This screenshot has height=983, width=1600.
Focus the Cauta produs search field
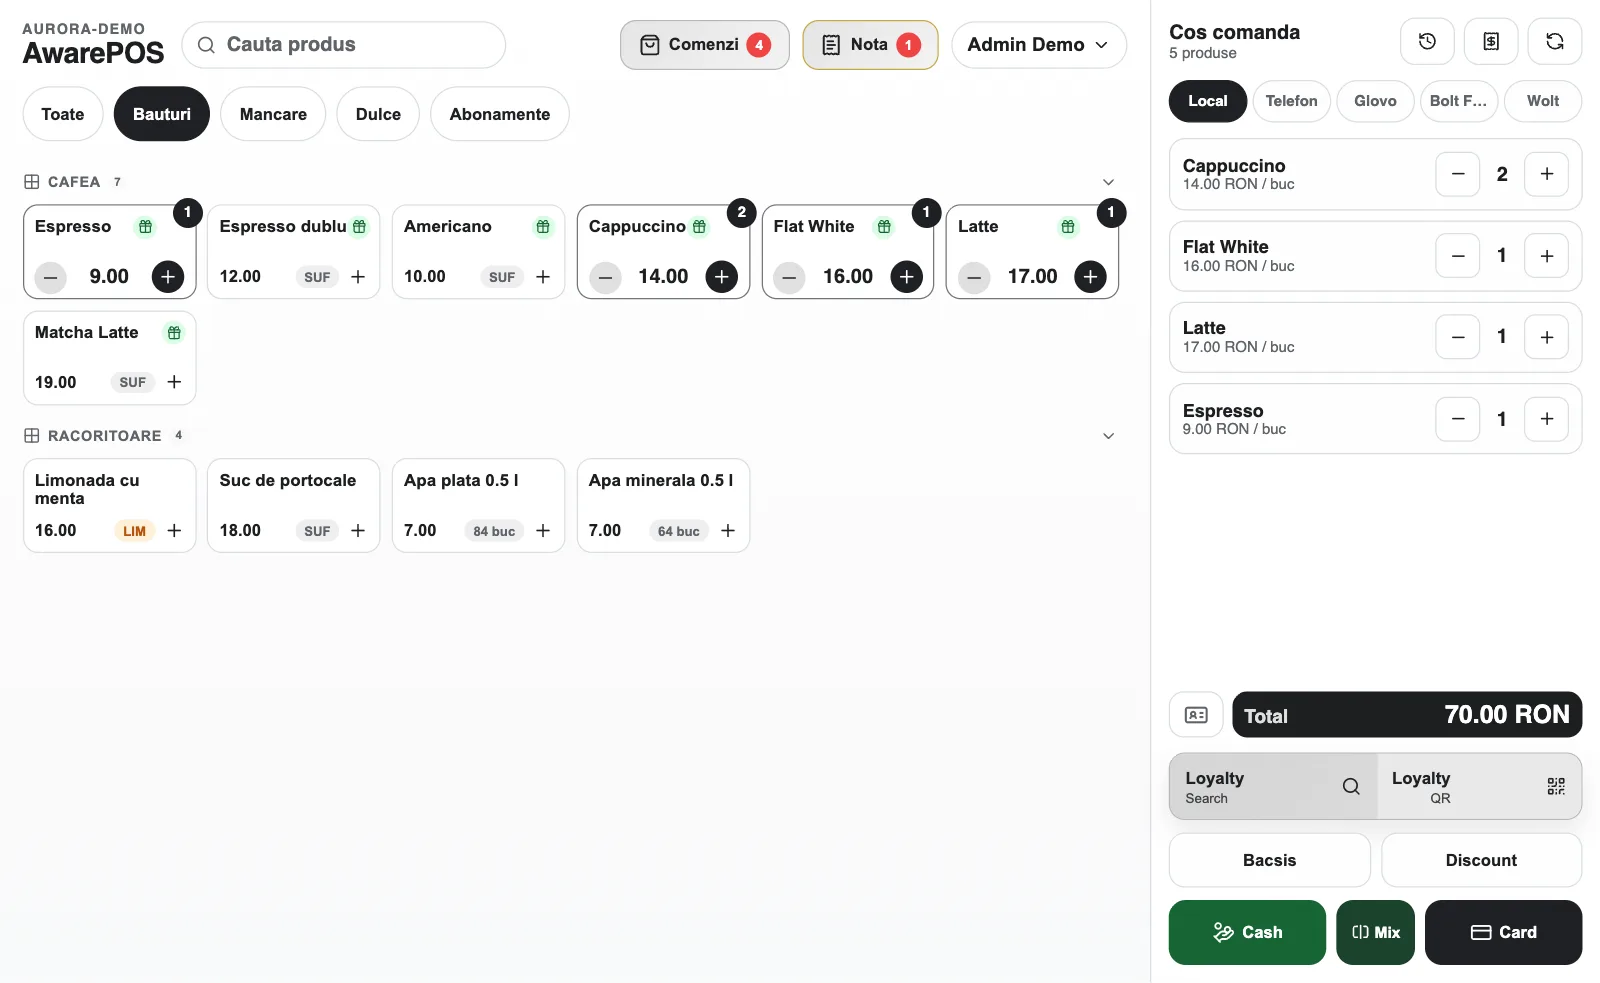coord(344,45)
